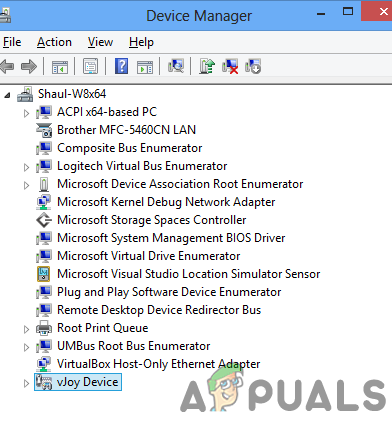Collapse the Shaul-W8x64 root node
Screen dimensions: 392x421
coord(7,96)
